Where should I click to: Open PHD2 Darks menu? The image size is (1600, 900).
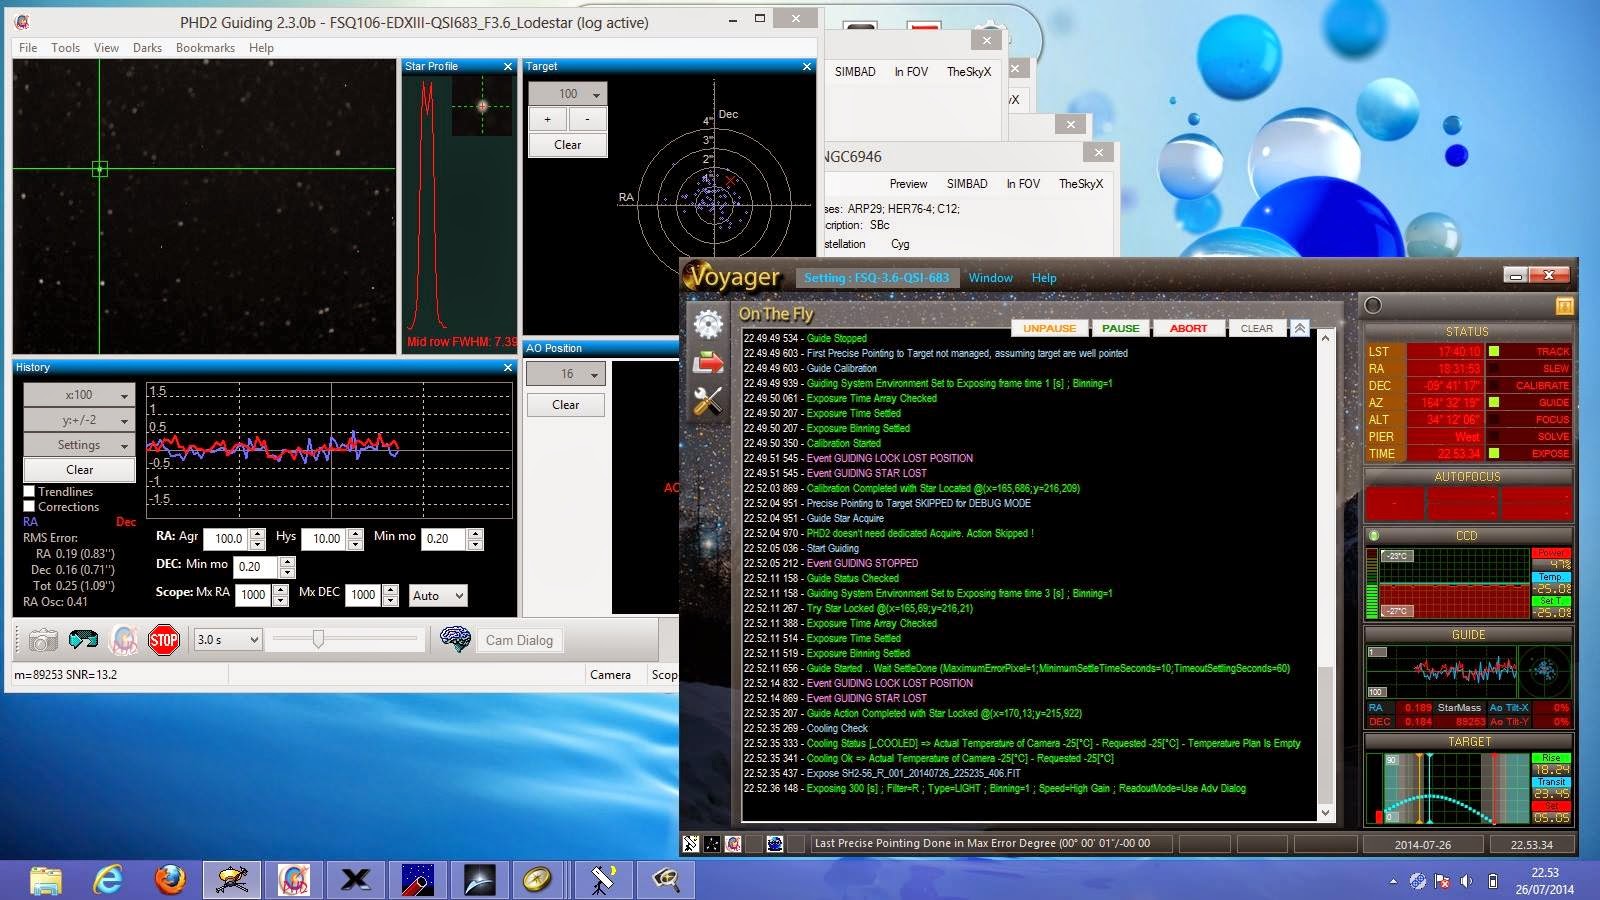[x=147, y=48]
